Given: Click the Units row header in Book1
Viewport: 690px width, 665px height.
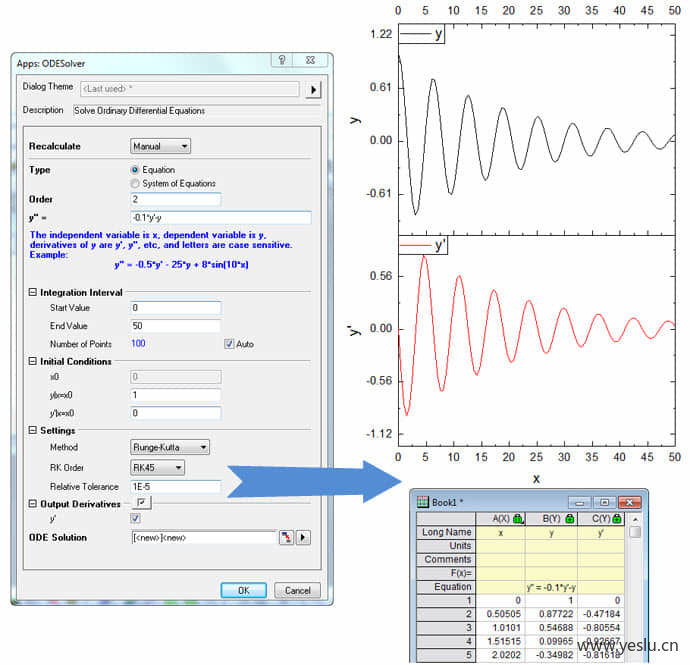Looking at the screenshot, I should [446, 546].
